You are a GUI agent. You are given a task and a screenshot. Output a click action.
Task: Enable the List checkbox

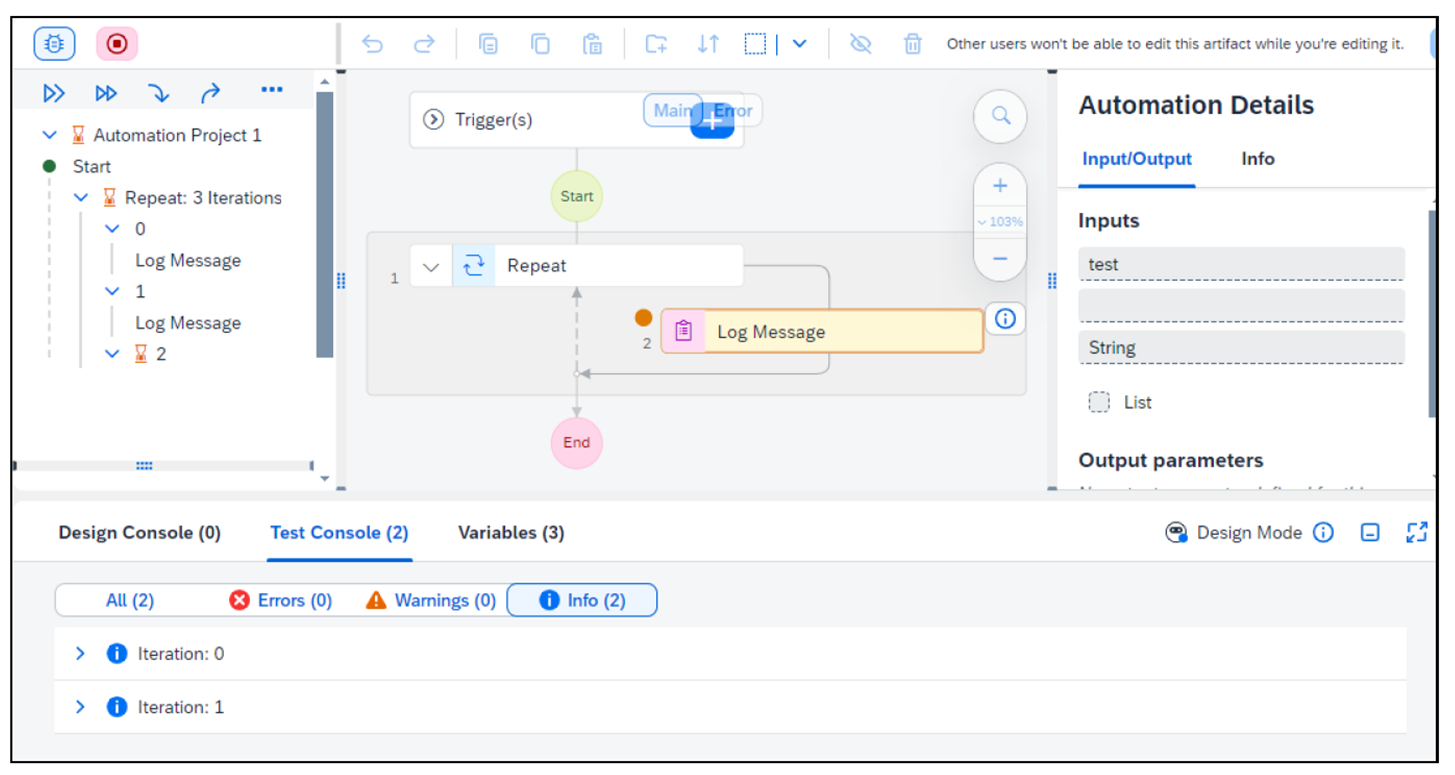pos(1099,402)
